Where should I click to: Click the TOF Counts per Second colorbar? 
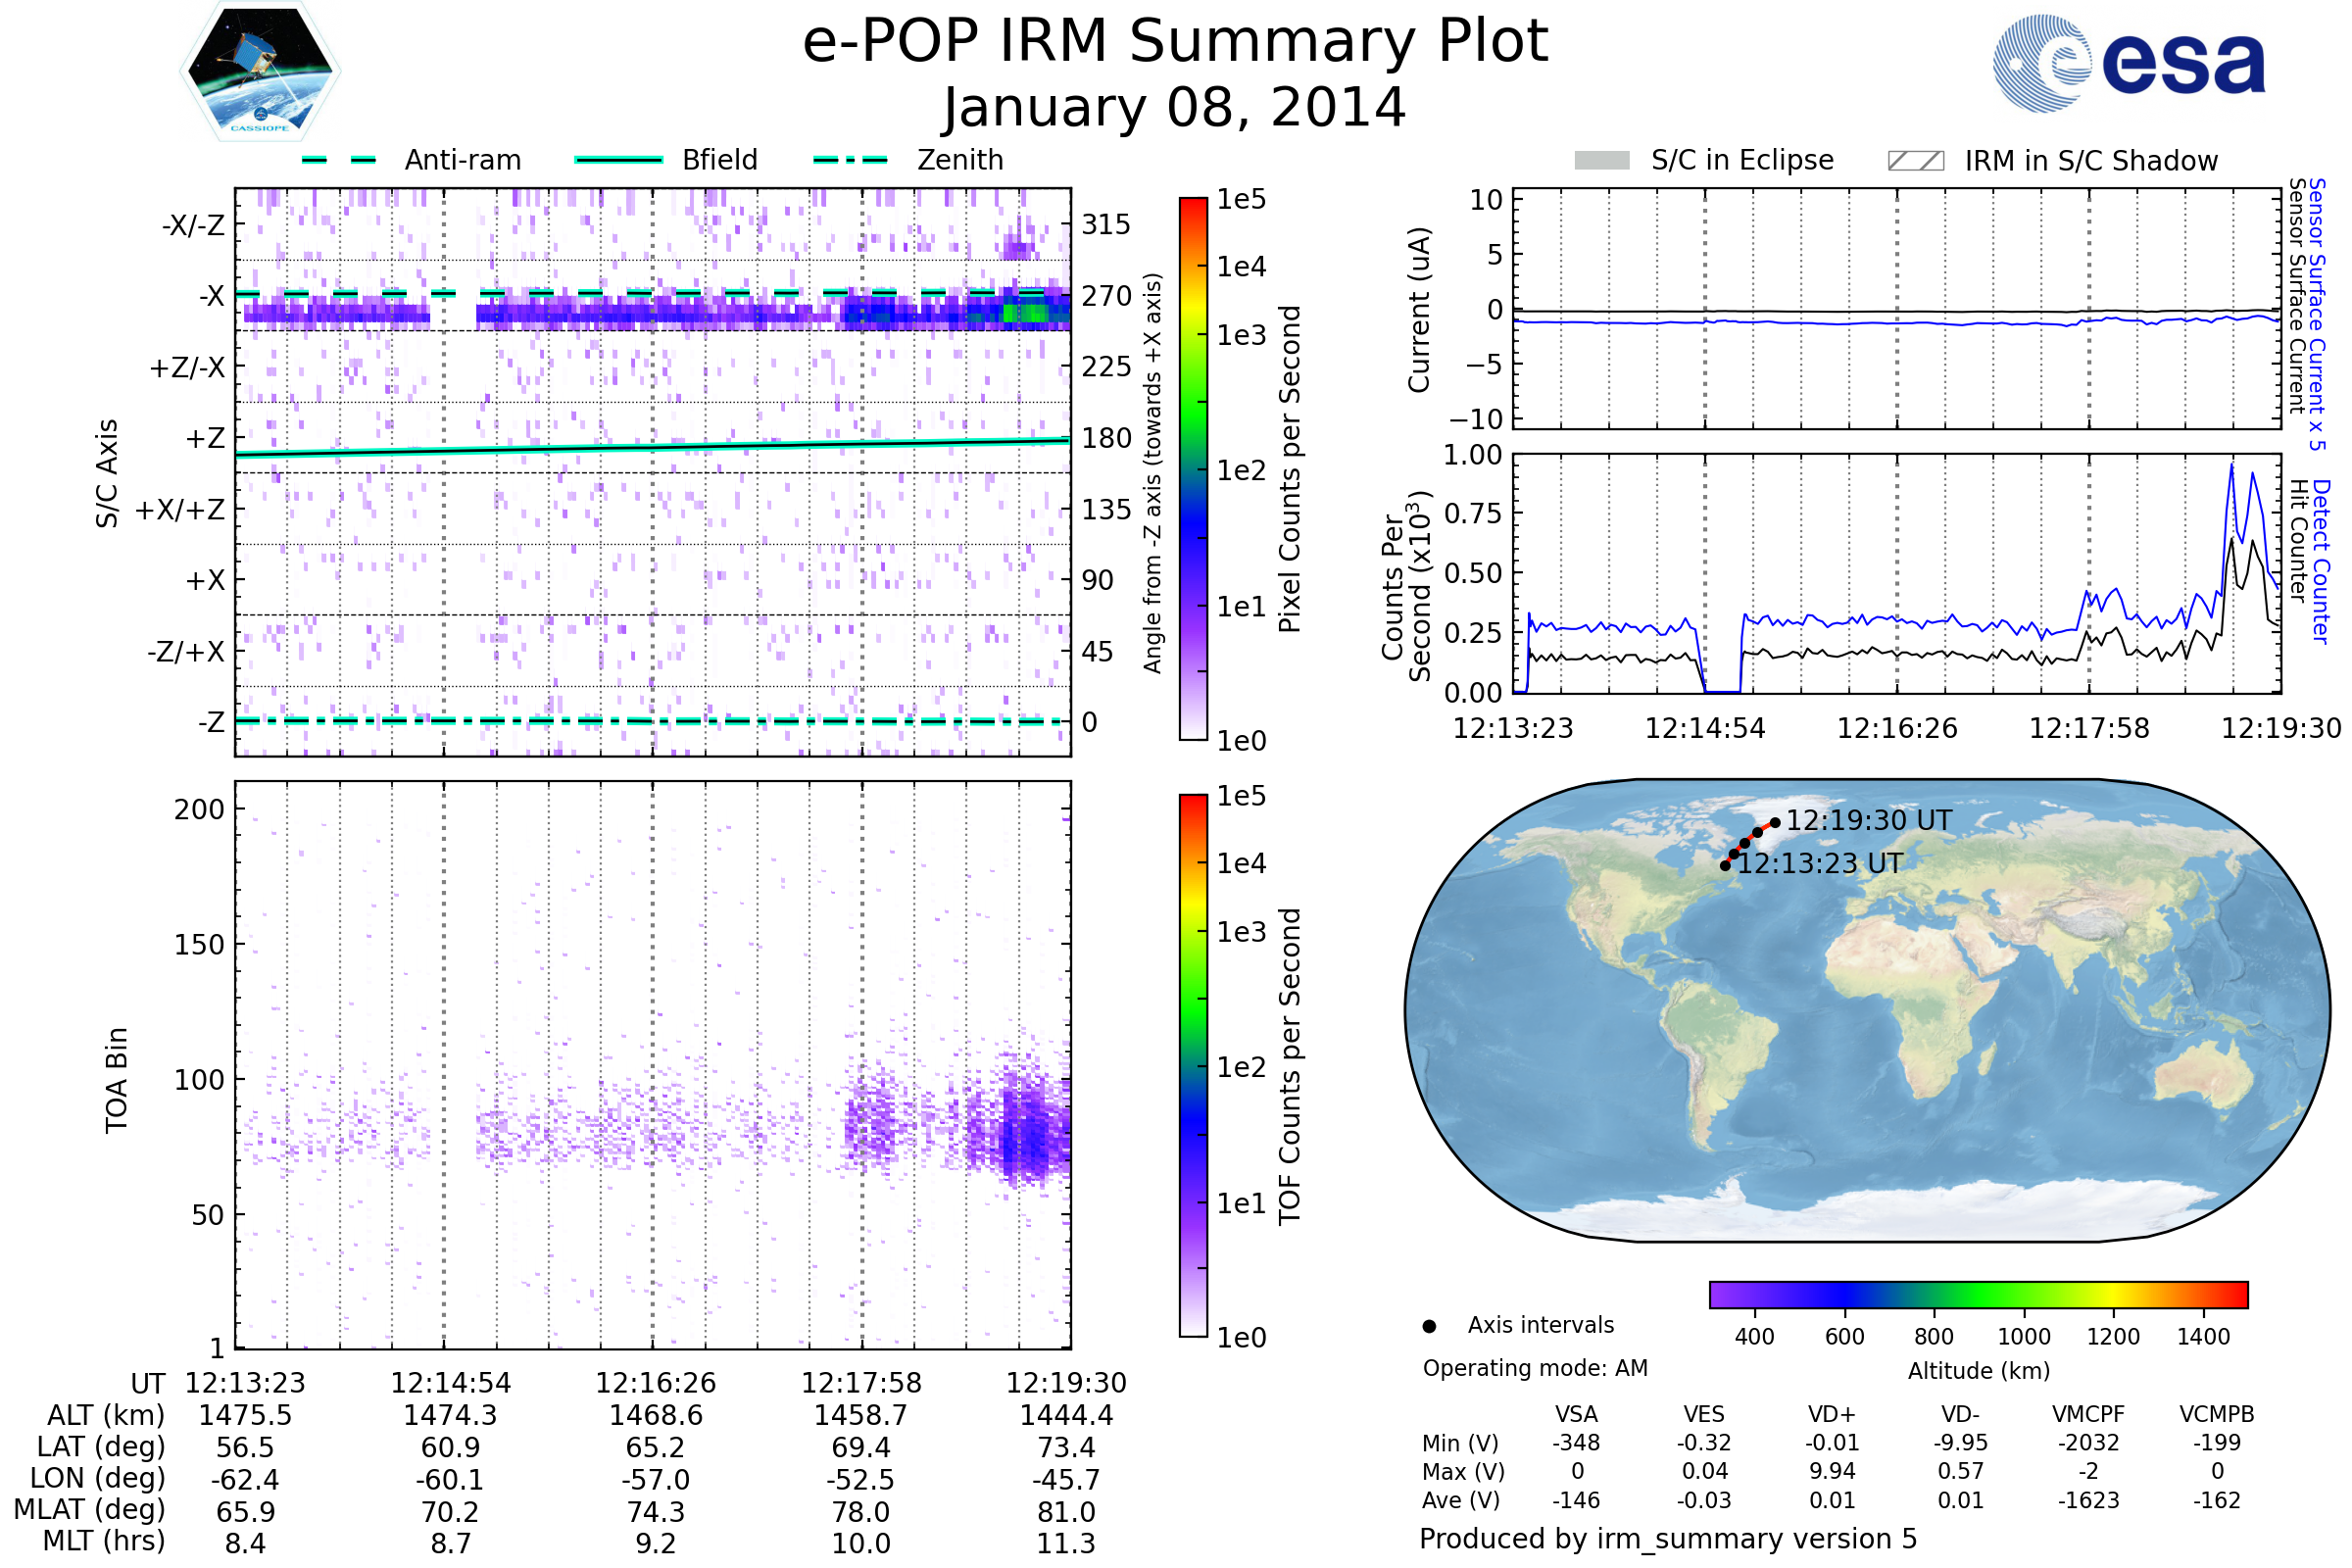[1193, 1065]
